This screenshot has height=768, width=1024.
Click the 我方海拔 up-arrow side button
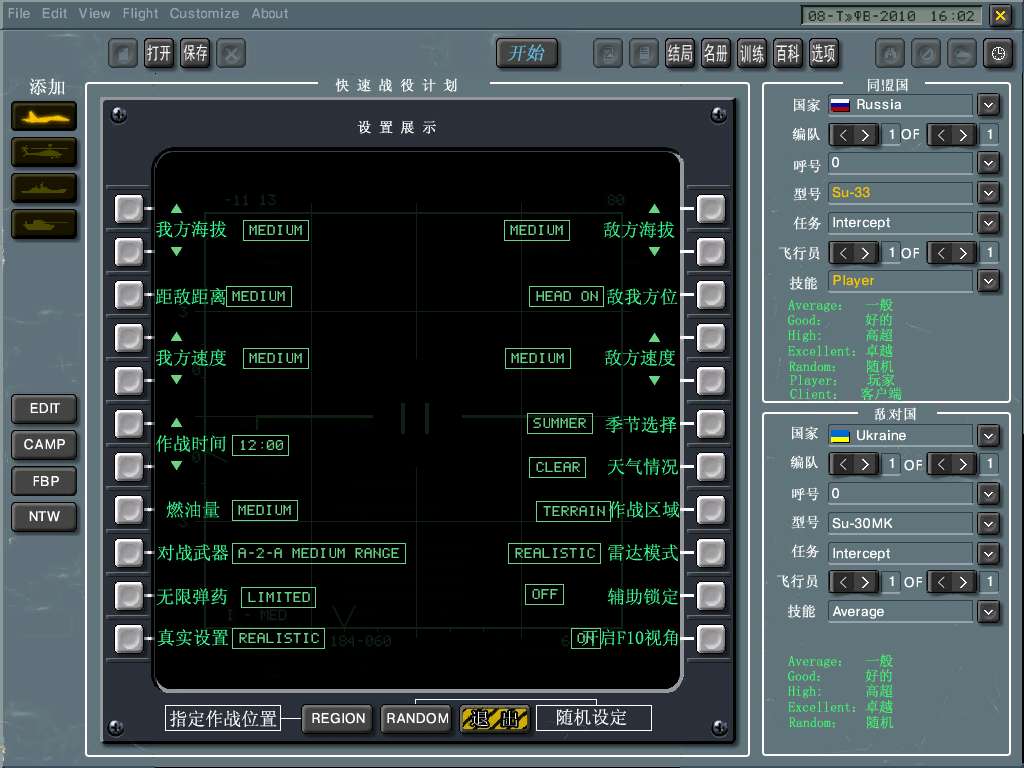coord(129,208)
